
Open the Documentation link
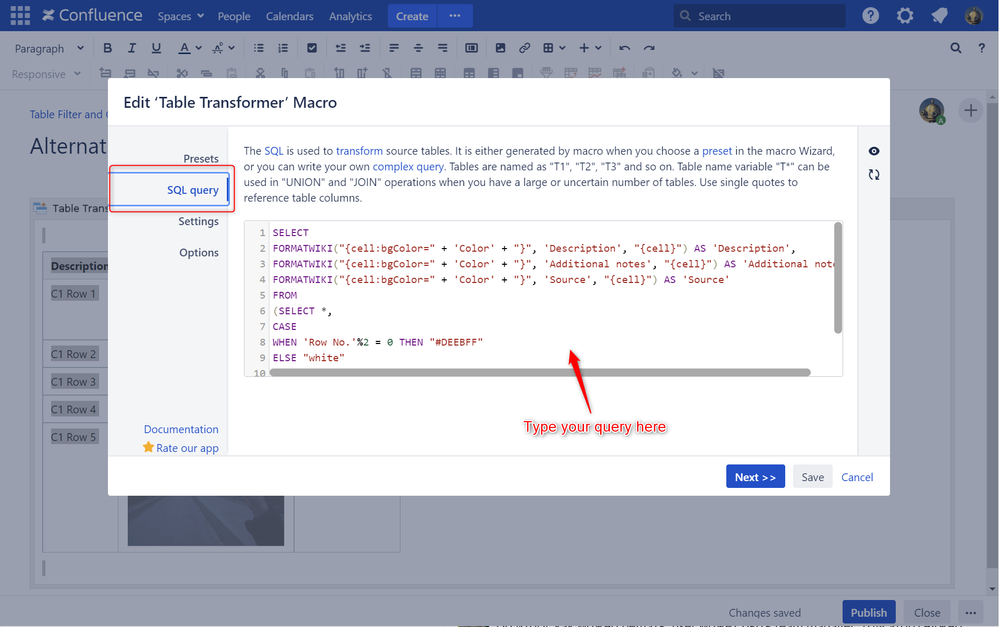click(x=181, y=429)
